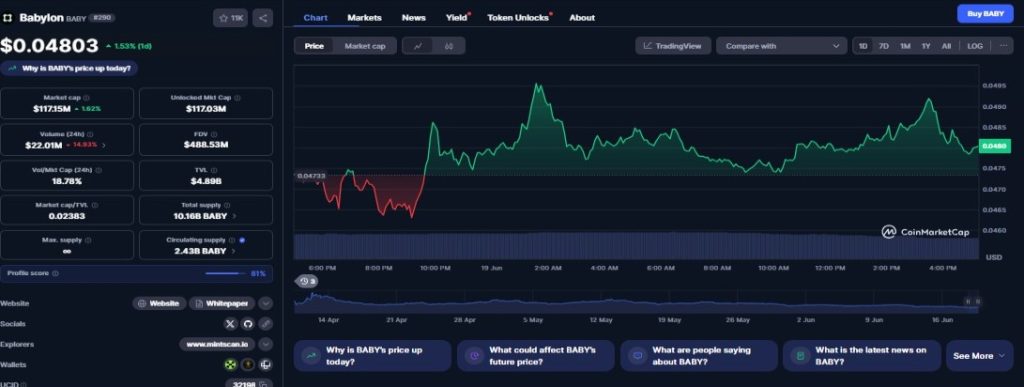Click the Profile score 81% progress bar

(x=225, y=273)
